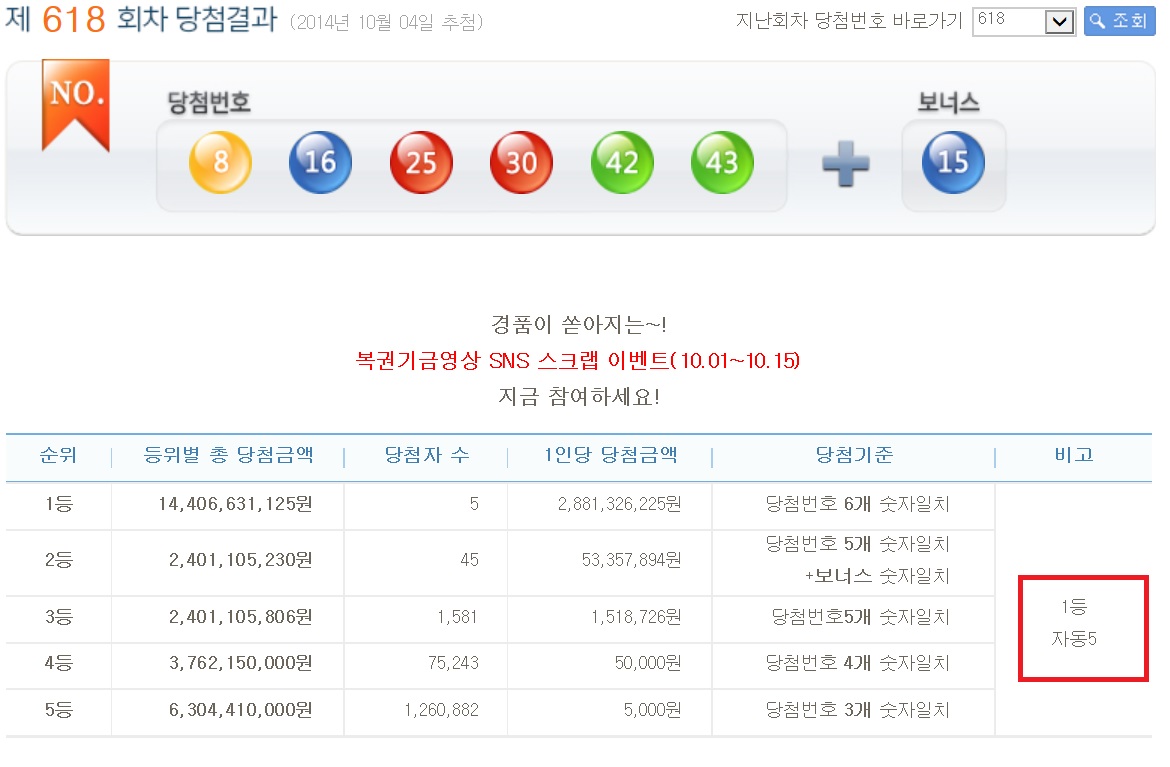
Task: Click the red number 30 ball
Action: coord(521,162)
